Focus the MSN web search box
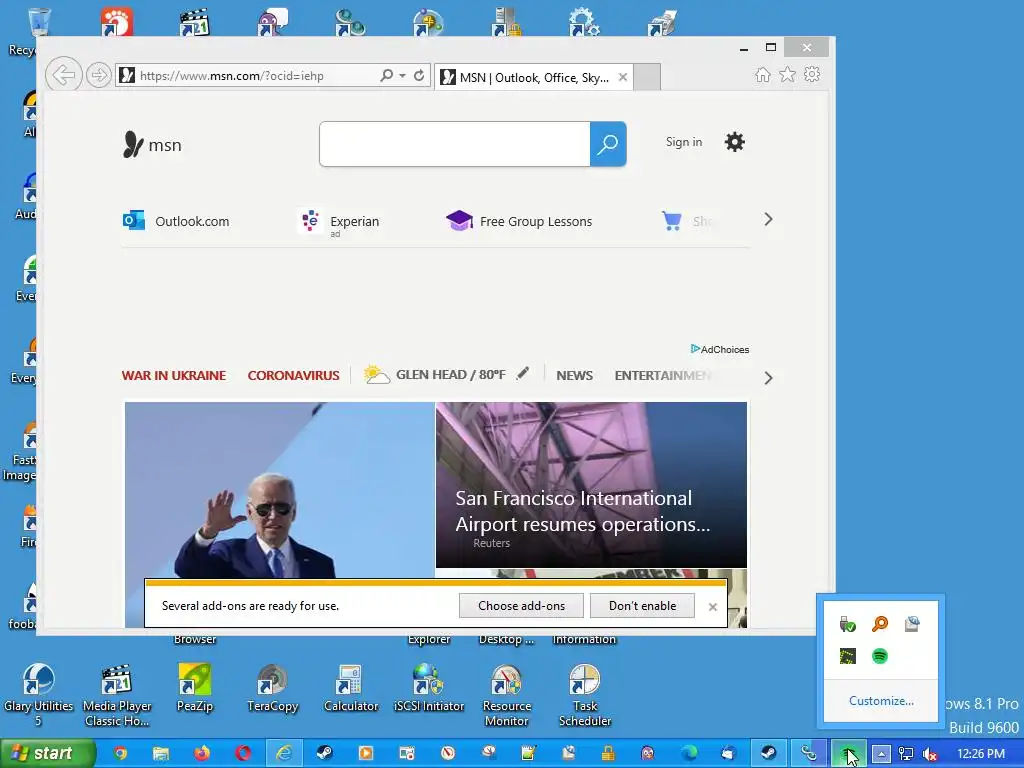This screenshot has height=768, width=1024. [455, 144]
